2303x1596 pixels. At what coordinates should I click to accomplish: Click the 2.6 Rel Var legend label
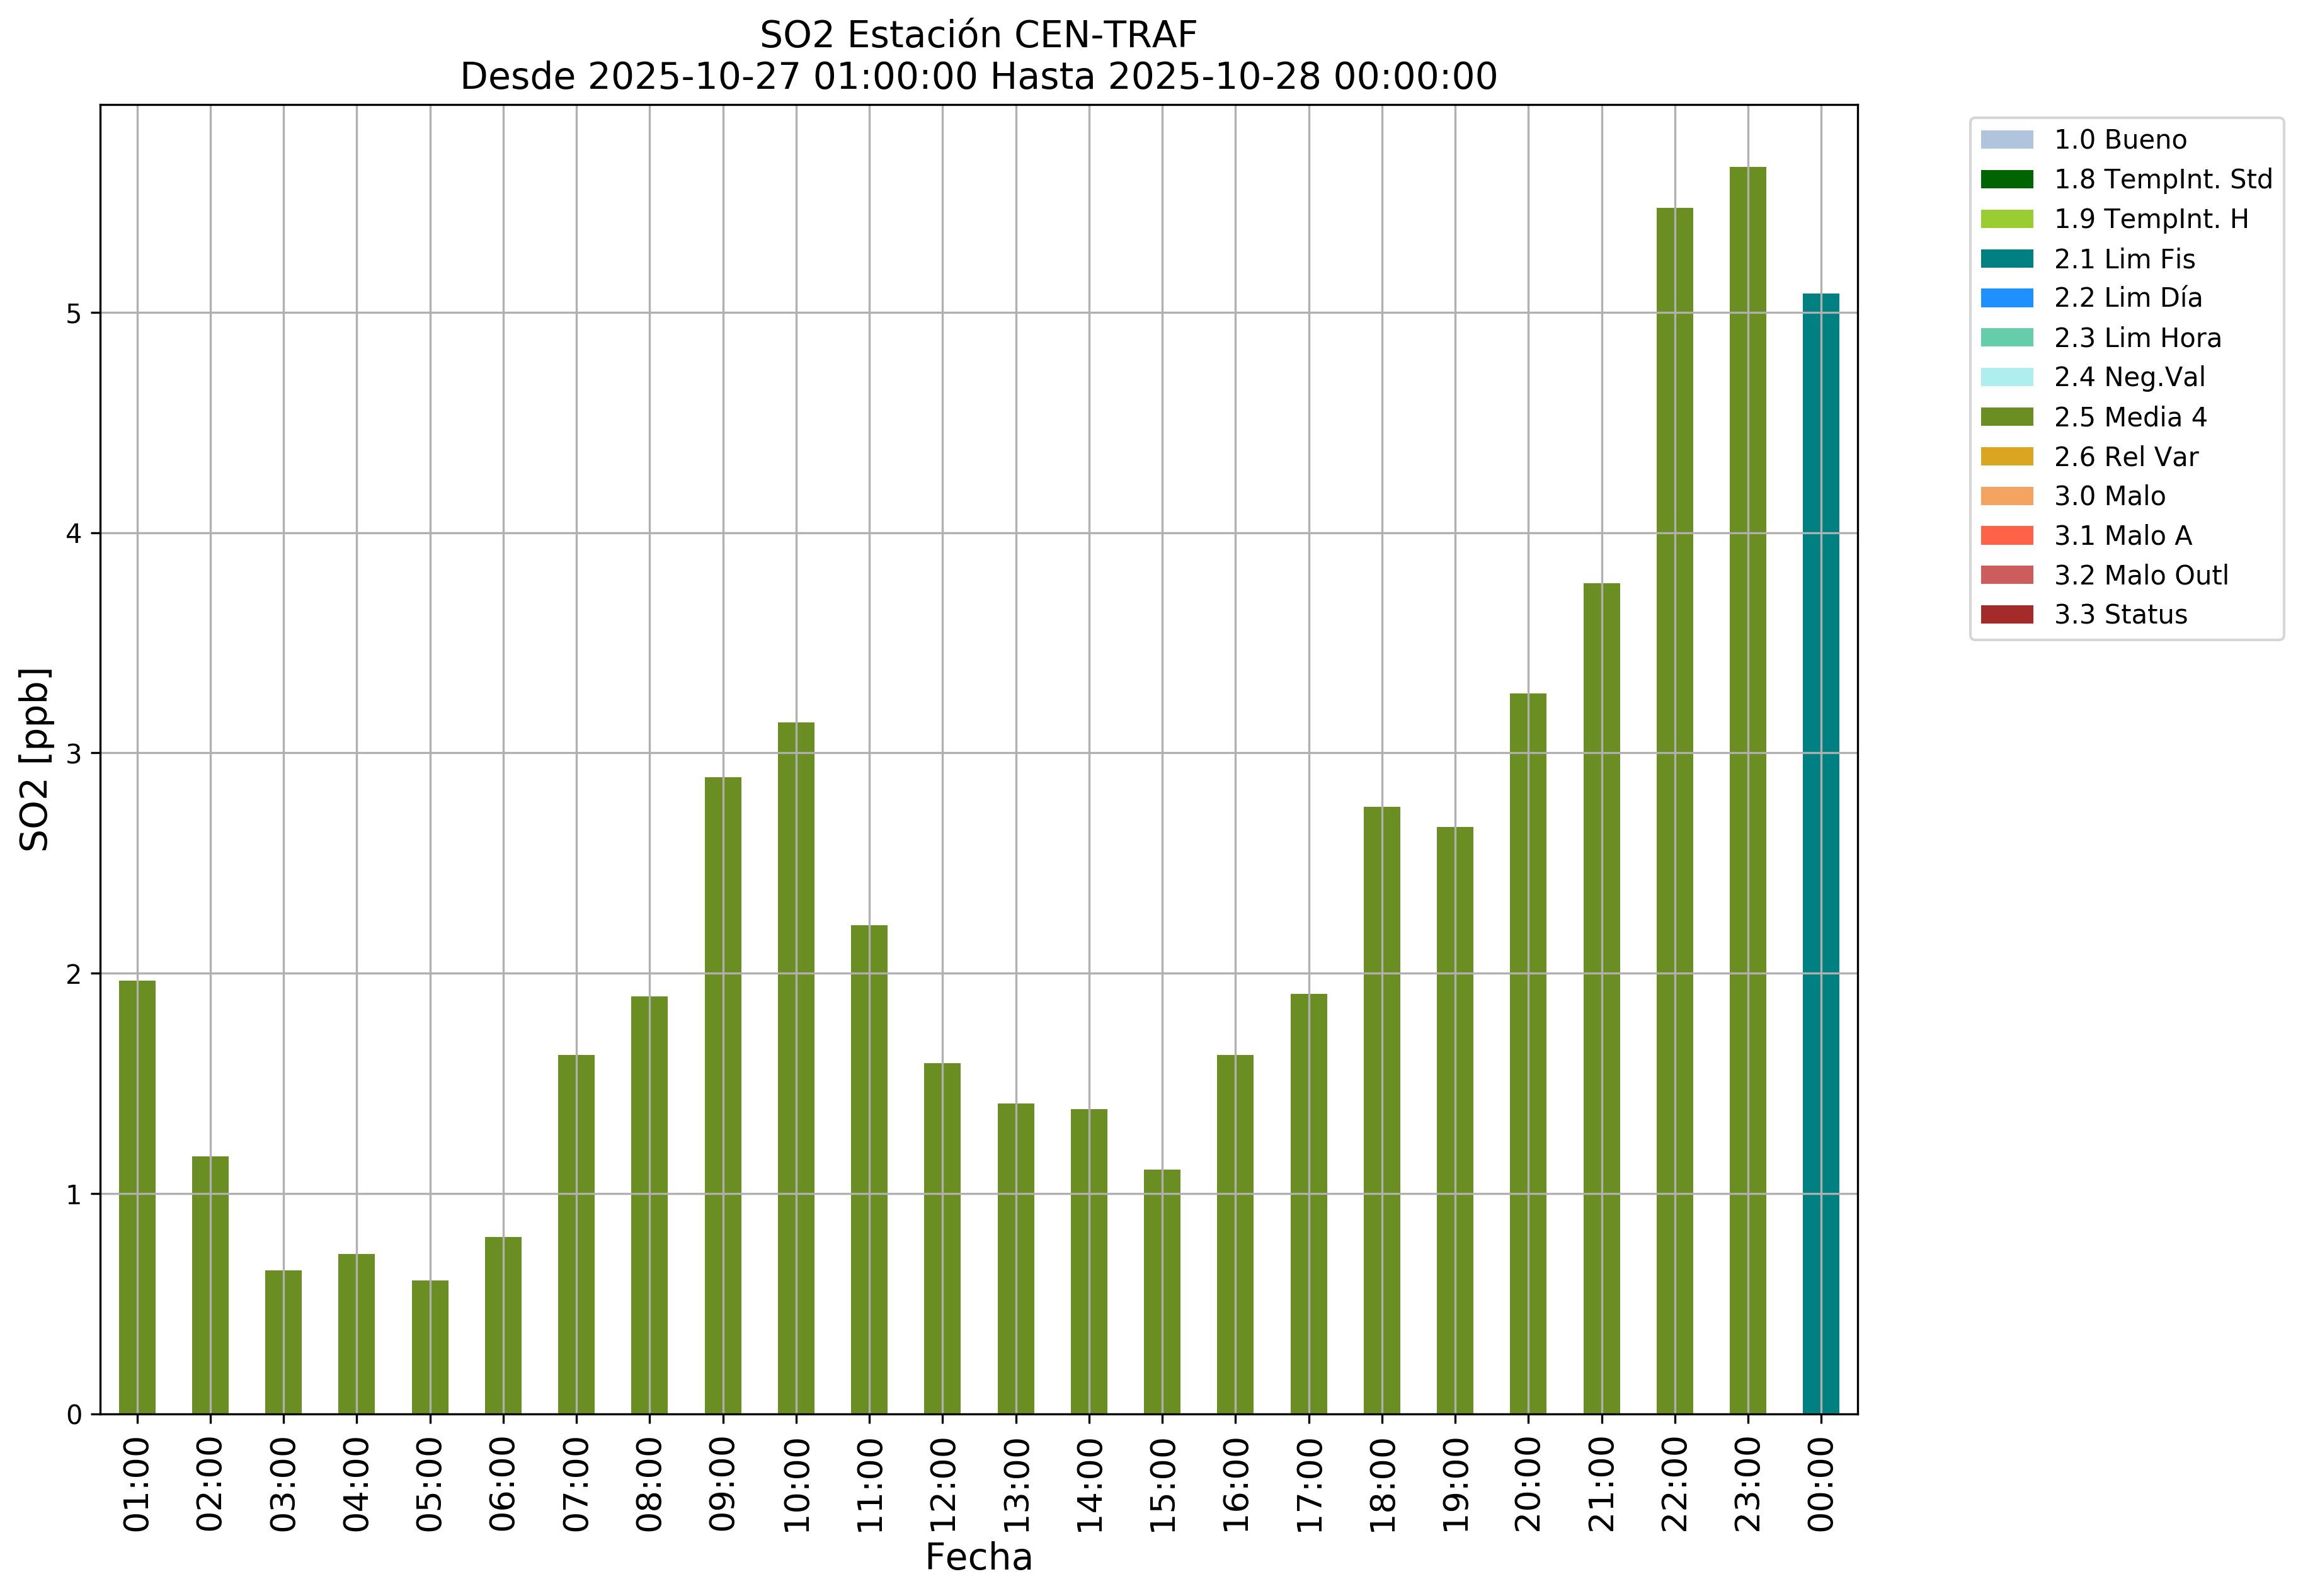(2125, 457)
